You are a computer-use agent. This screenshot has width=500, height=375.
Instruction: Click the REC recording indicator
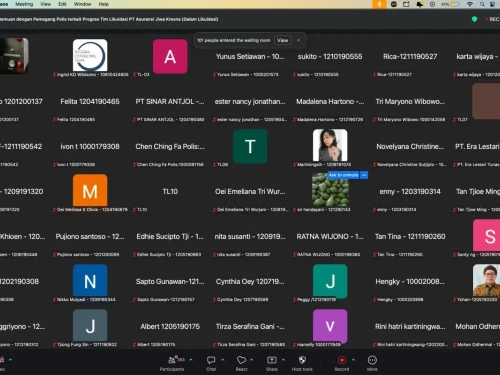[x=493, y=19]
